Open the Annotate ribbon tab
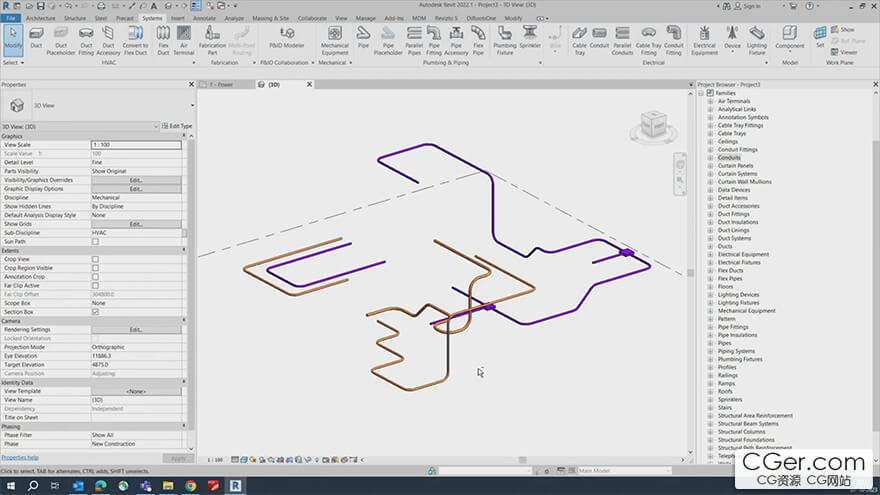Viewport: 880px width, 495px height. click(x=205, y=18)
